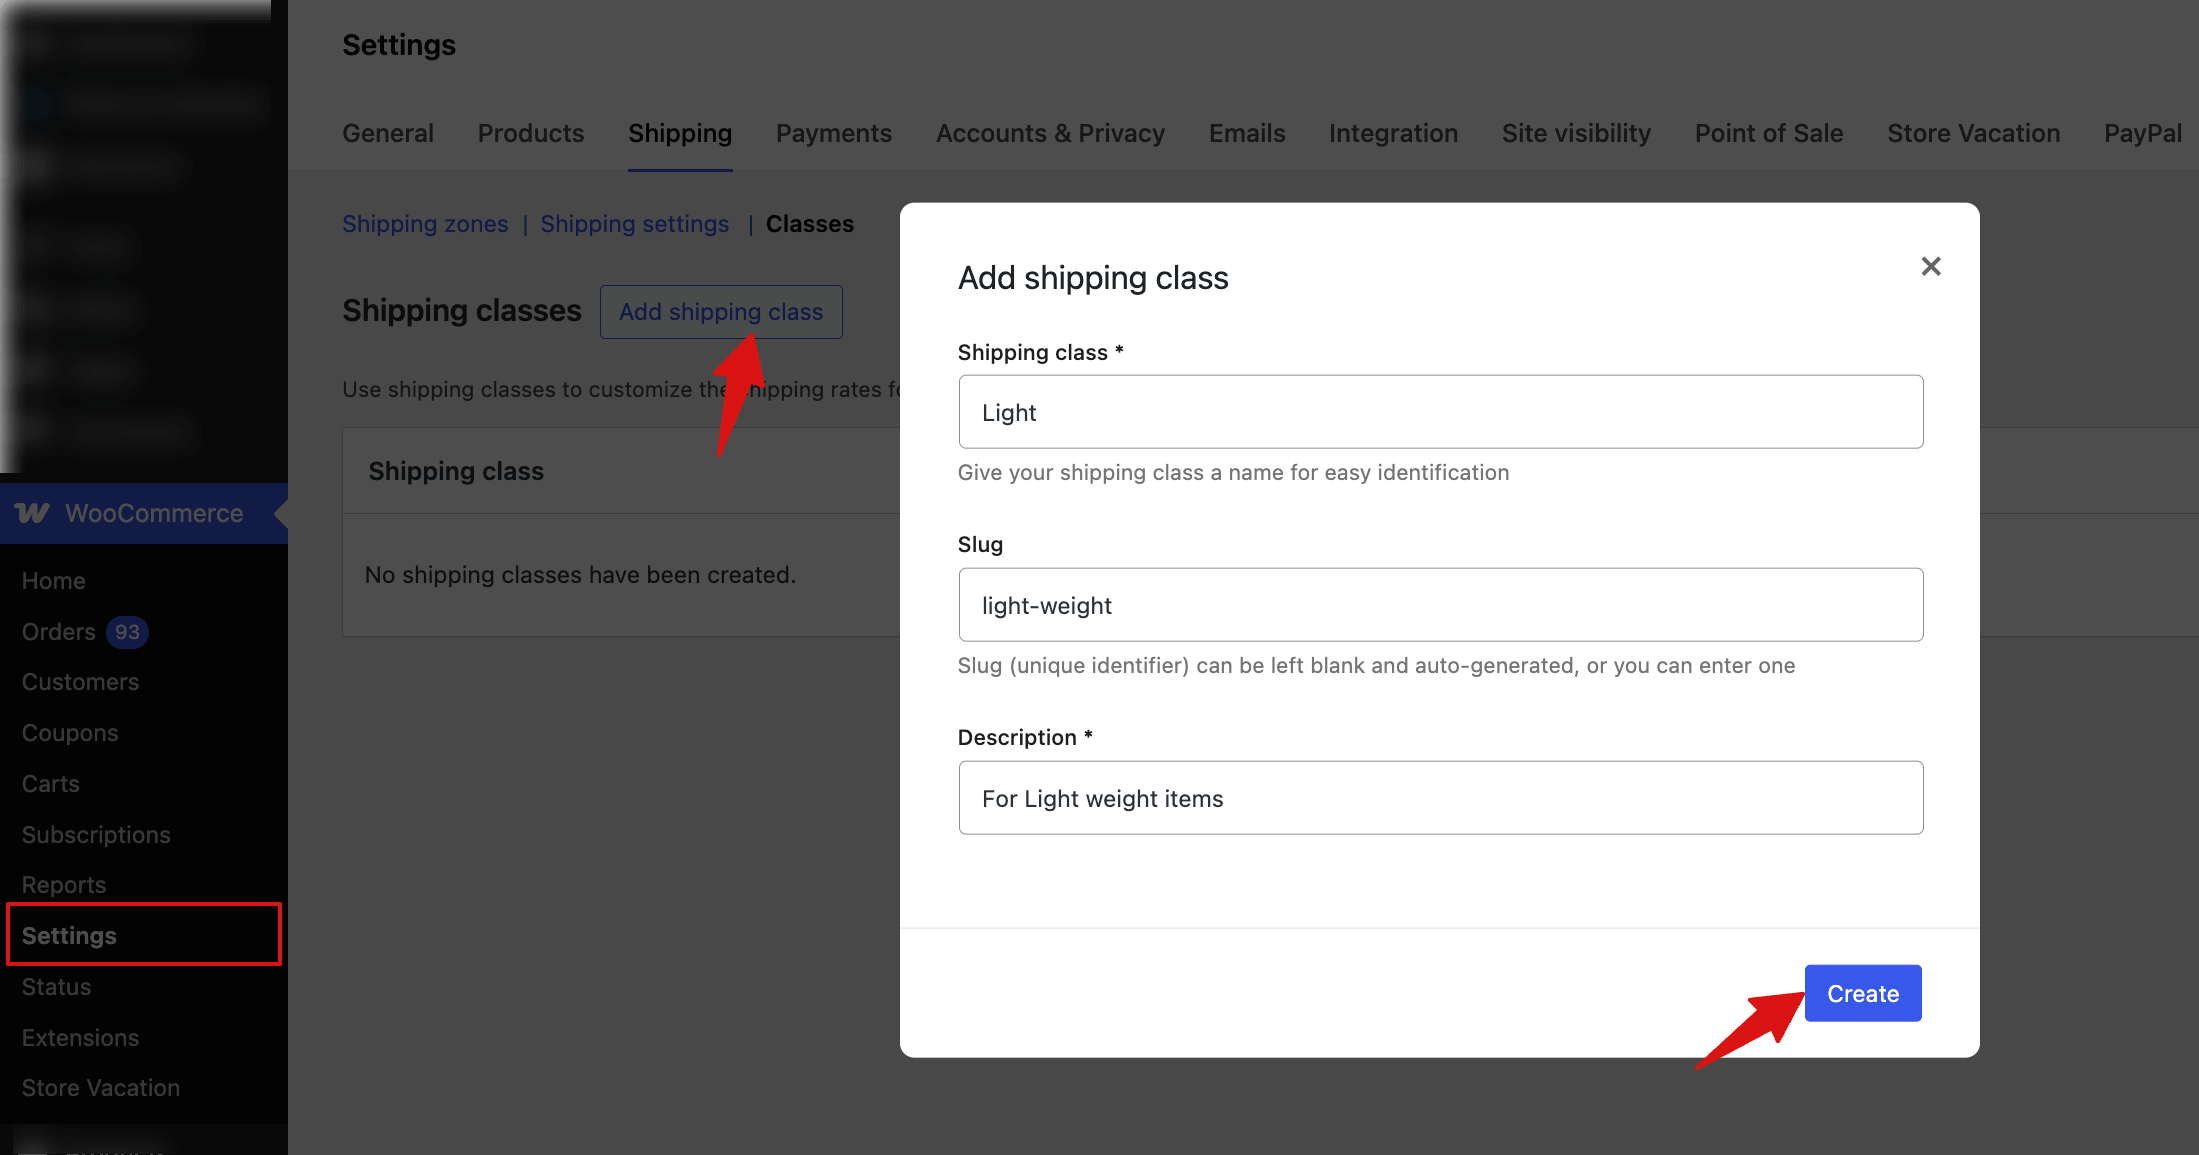Click the Slug input field
Image resolution: width=2199 pixels, height=1155 pixels.
[x=1440, y=604]
